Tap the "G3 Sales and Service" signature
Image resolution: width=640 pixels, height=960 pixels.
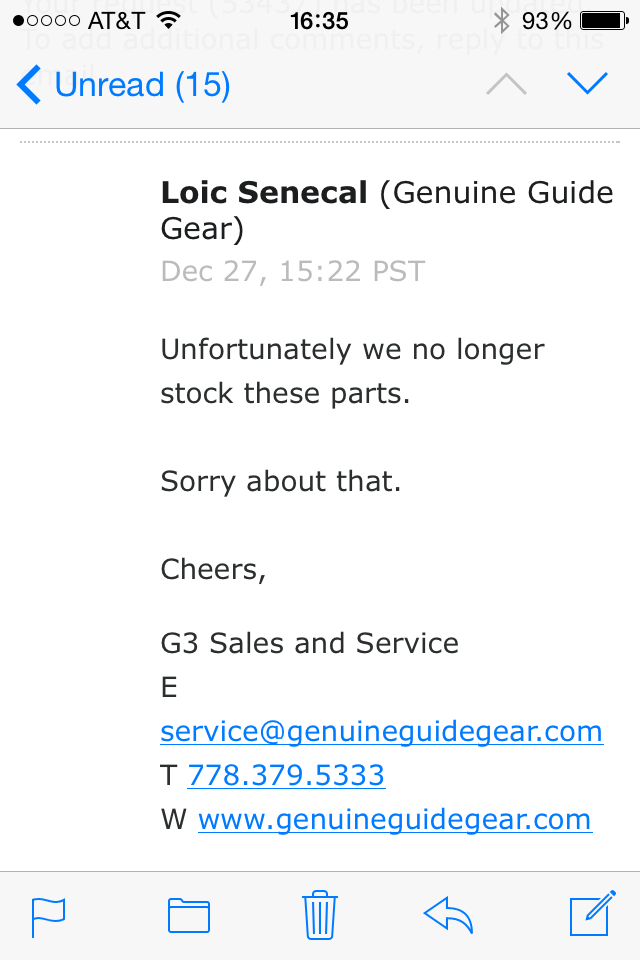pyautogui.click(x=310, y=643)
